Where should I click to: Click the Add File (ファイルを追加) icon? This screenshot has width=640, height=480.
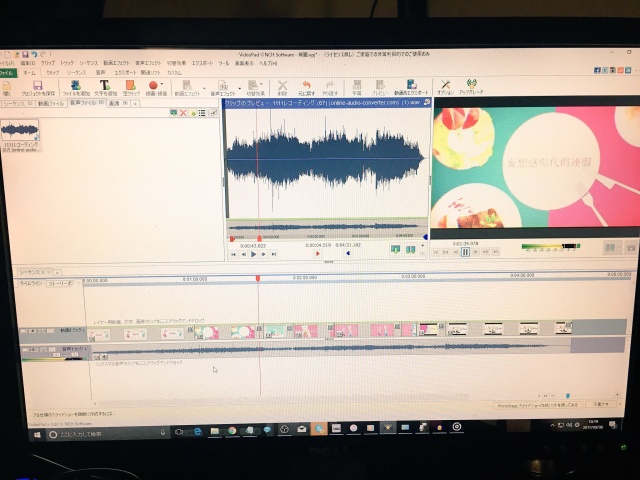coord(76,85)
